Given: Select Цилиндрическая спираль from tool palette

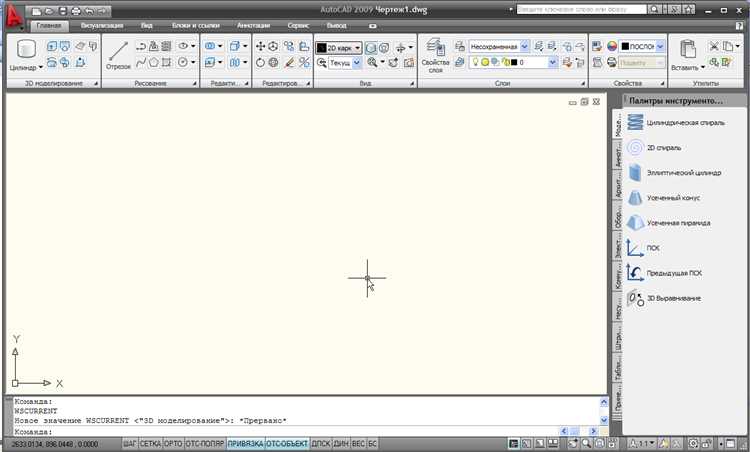Looking at the screenshot, I should pyautogui.click(x=676, y=122).
